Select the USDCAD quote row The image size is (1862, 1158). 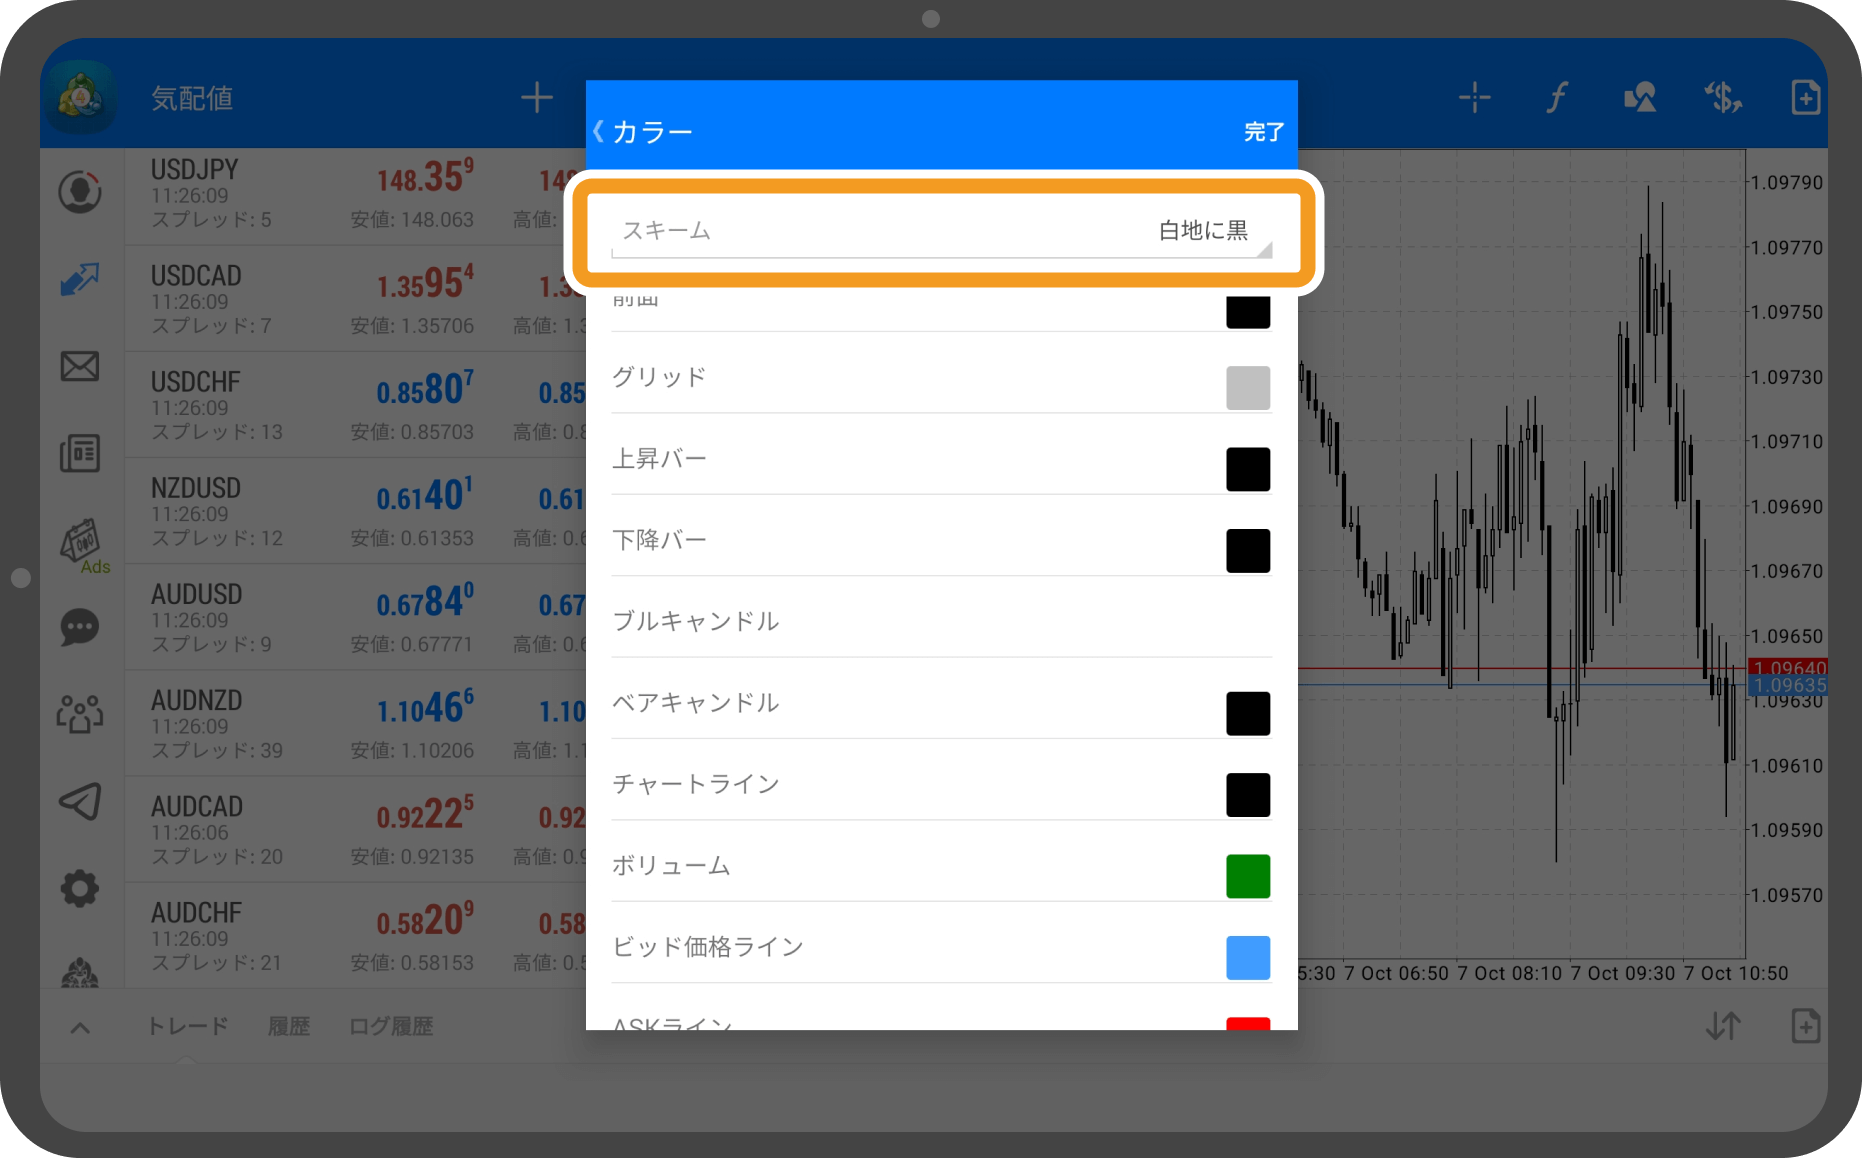[x=355, y=300]
